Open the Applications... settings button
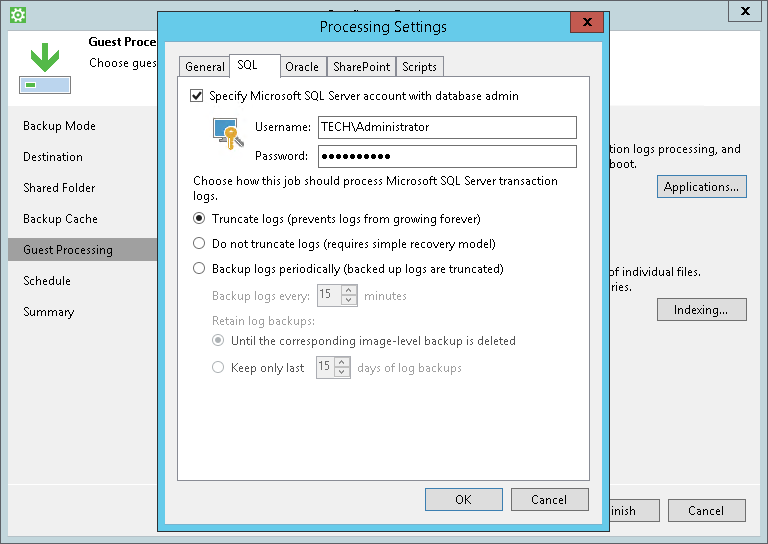This screenshot has width=768, height=544. tap(701, 187)
